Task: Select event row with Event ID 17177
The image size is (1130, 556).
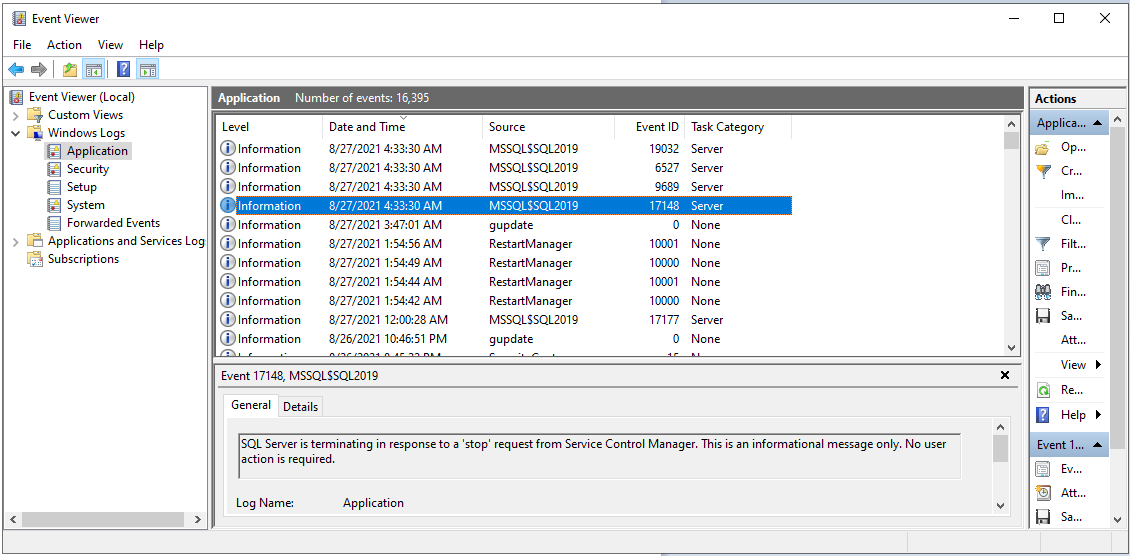Action: coord(504,320)
